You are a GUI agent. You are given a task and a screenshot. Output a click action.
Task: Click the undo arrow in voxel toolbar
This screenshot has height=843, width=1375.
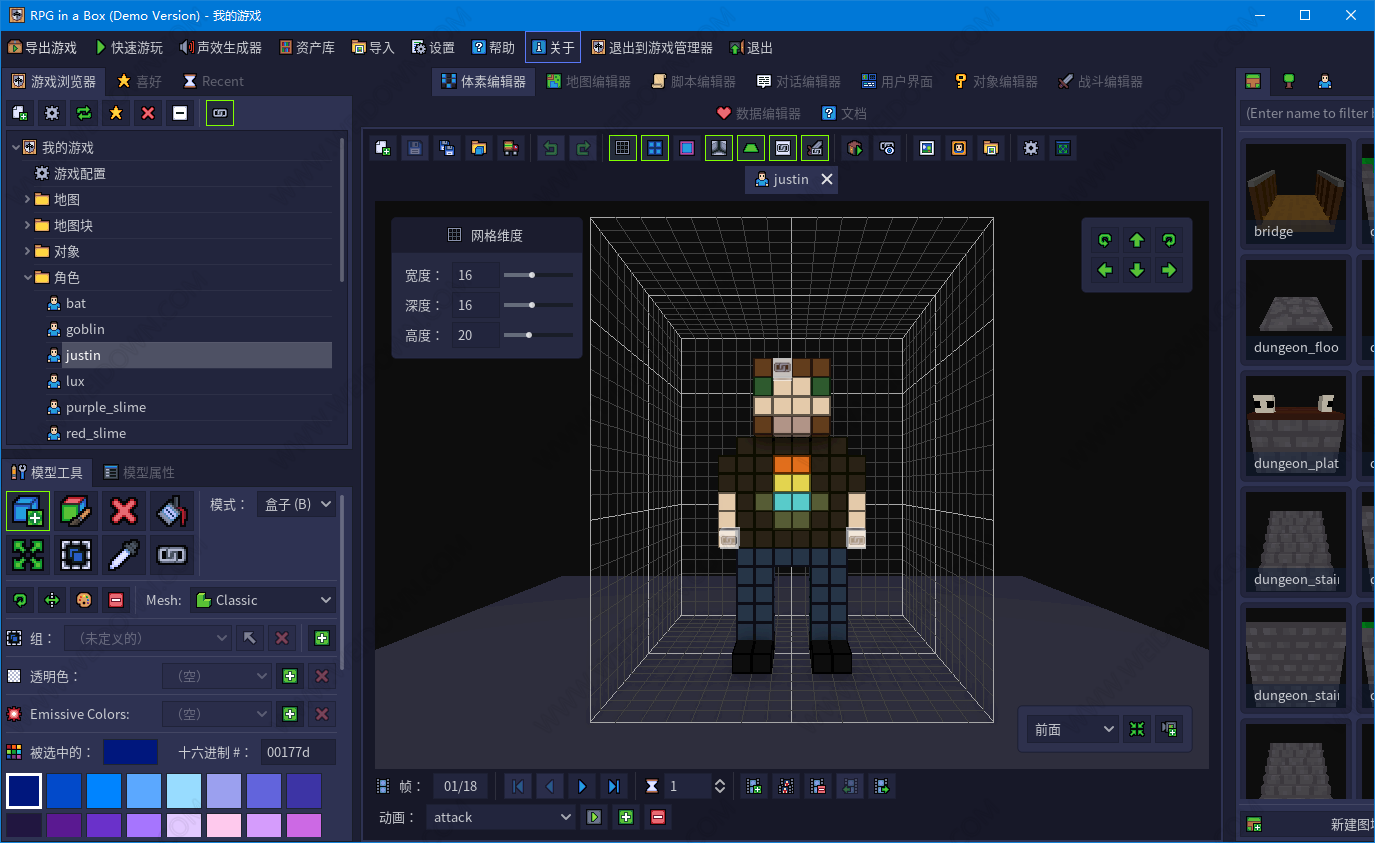(x=550, y=148)
